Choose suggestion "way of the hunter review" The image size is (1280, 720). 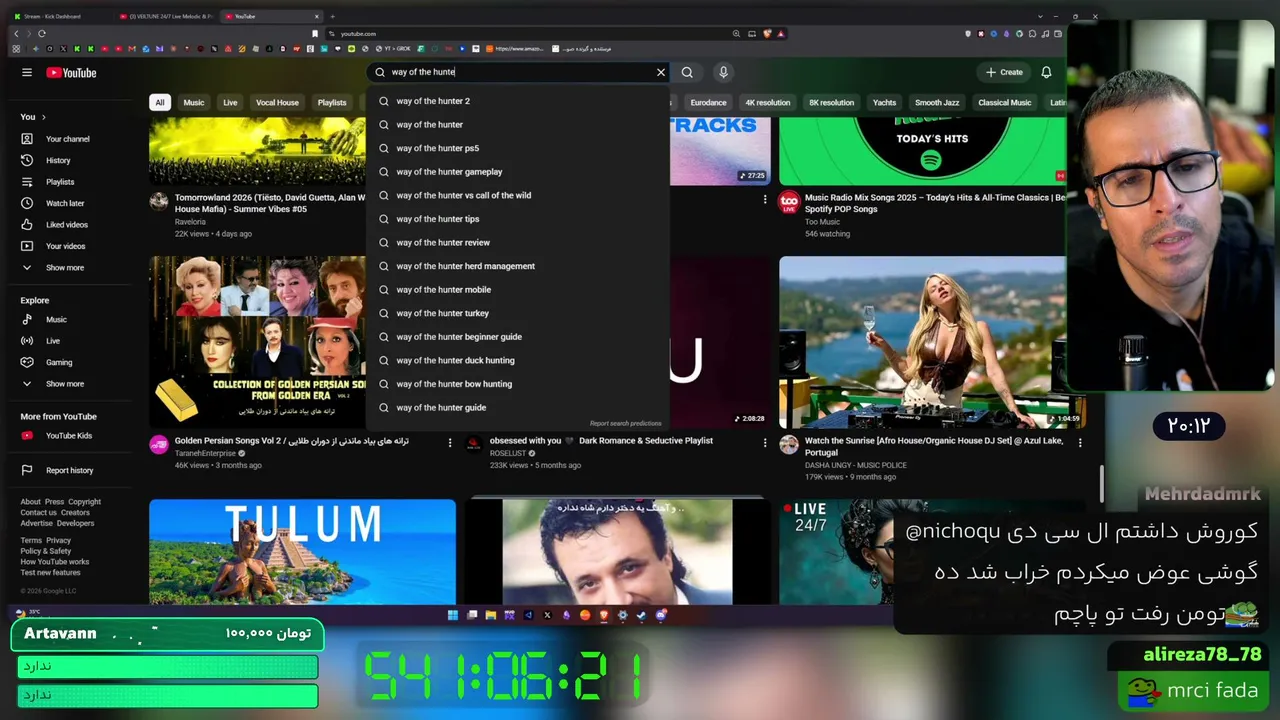point(518,242)
